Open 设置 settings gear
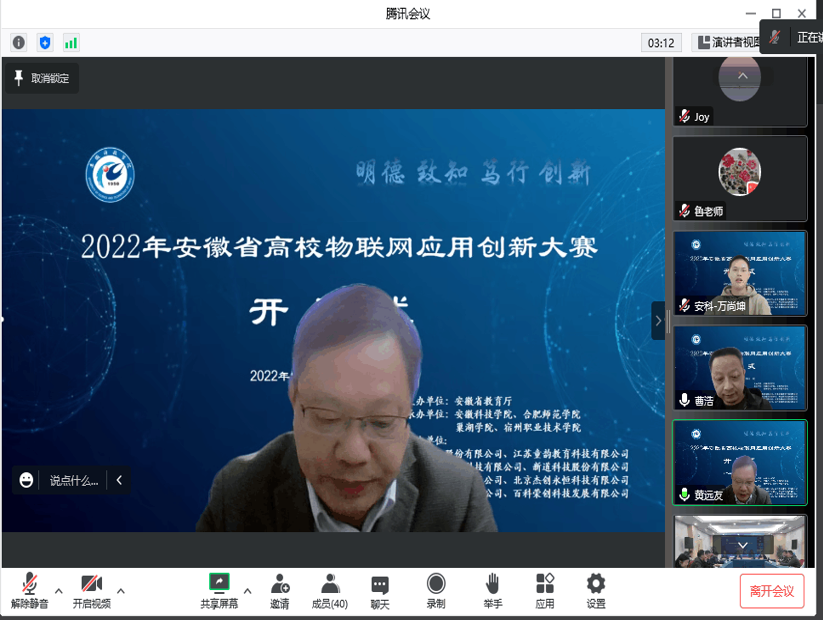The image size is (823, 620). click(596, 590)
